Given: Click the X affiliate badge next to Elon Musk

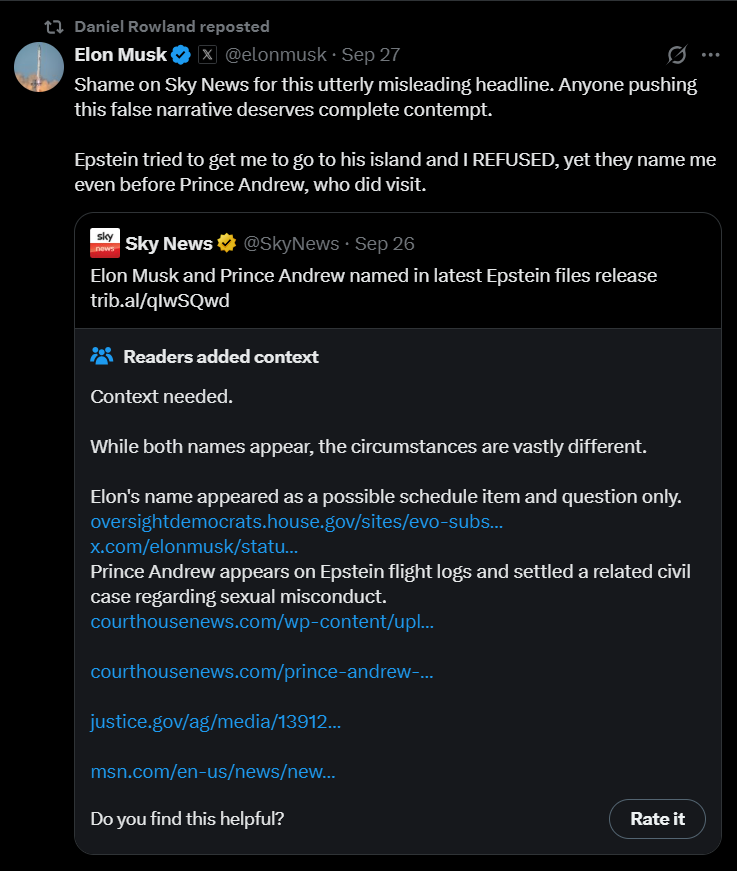Looking at the screenshot, I should point(207,54).
